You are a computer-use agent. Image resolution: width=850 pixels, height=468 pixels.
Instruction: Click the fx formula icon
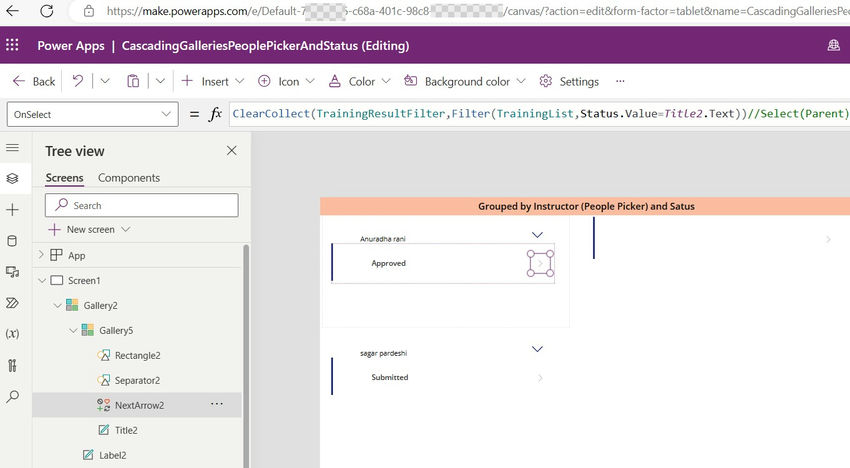coord(215,114)
